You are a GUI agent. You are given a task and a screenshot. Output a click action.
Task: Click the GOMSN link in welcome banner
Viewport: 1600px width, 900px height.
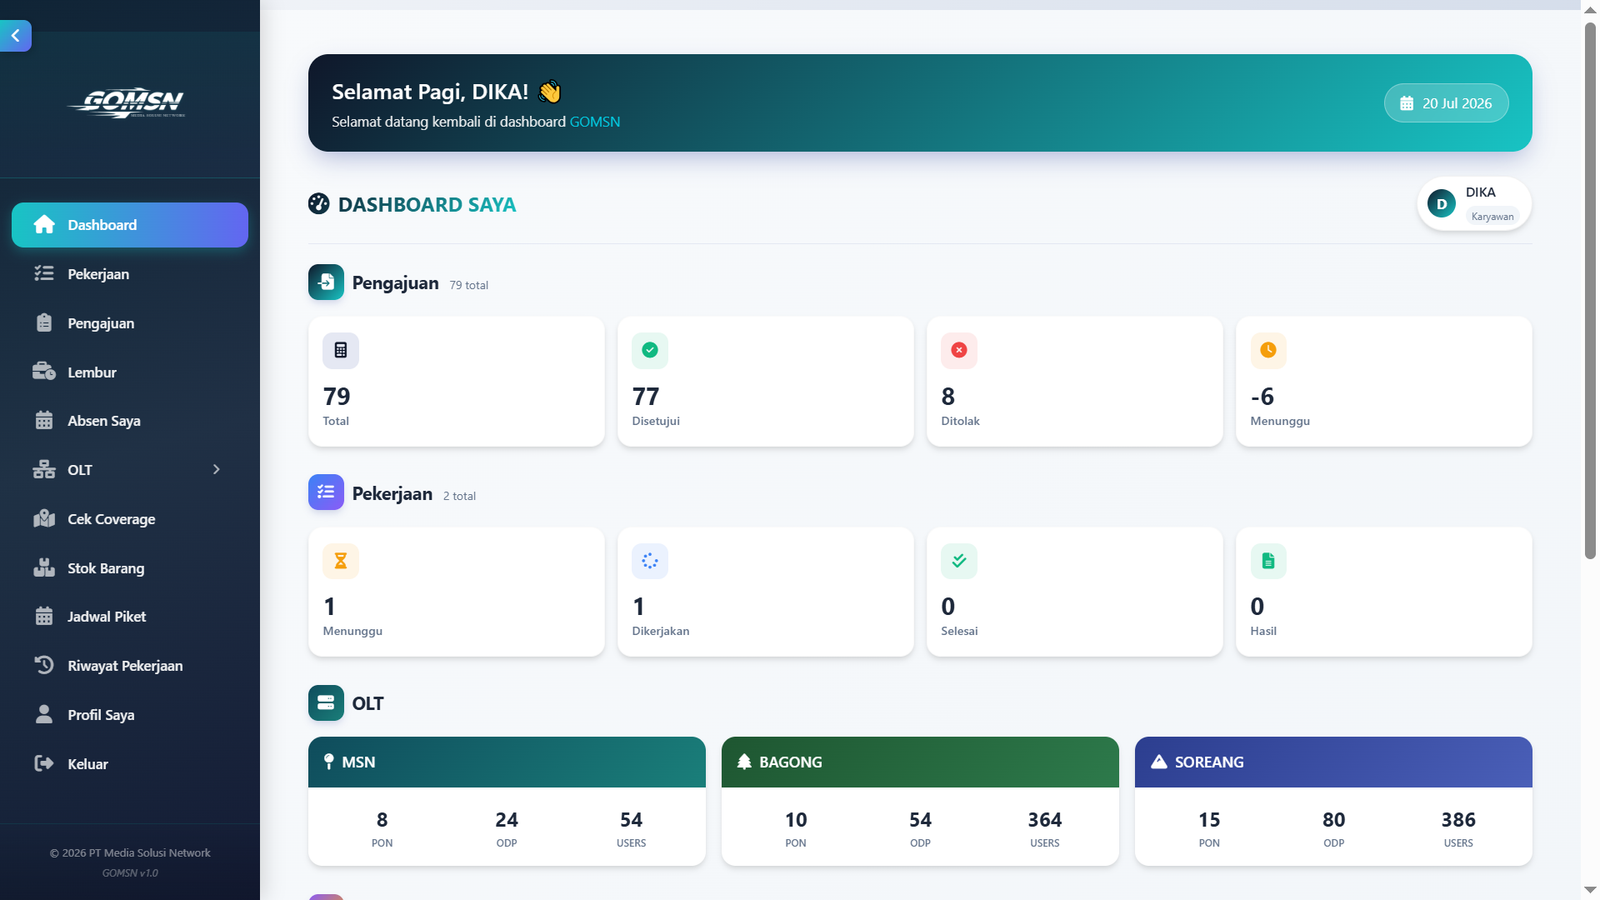595,122
